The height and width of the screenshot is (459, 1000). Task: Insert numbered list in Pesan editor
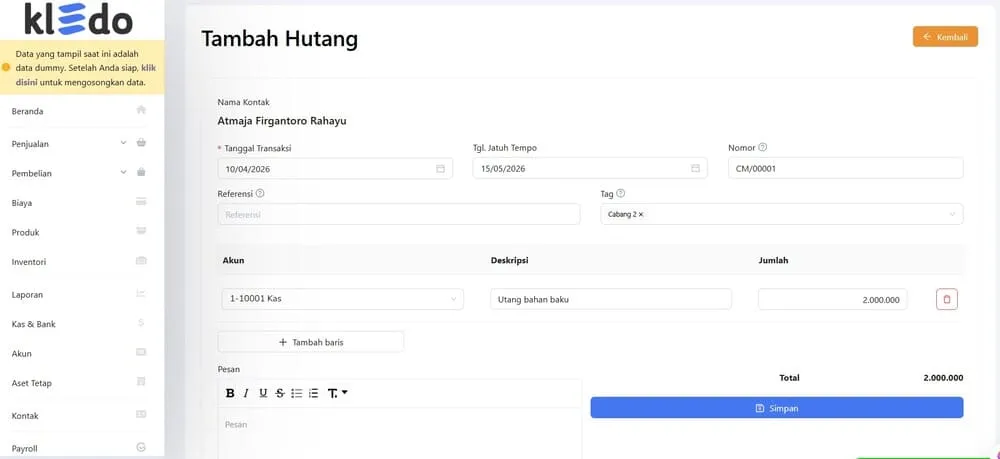313,393
